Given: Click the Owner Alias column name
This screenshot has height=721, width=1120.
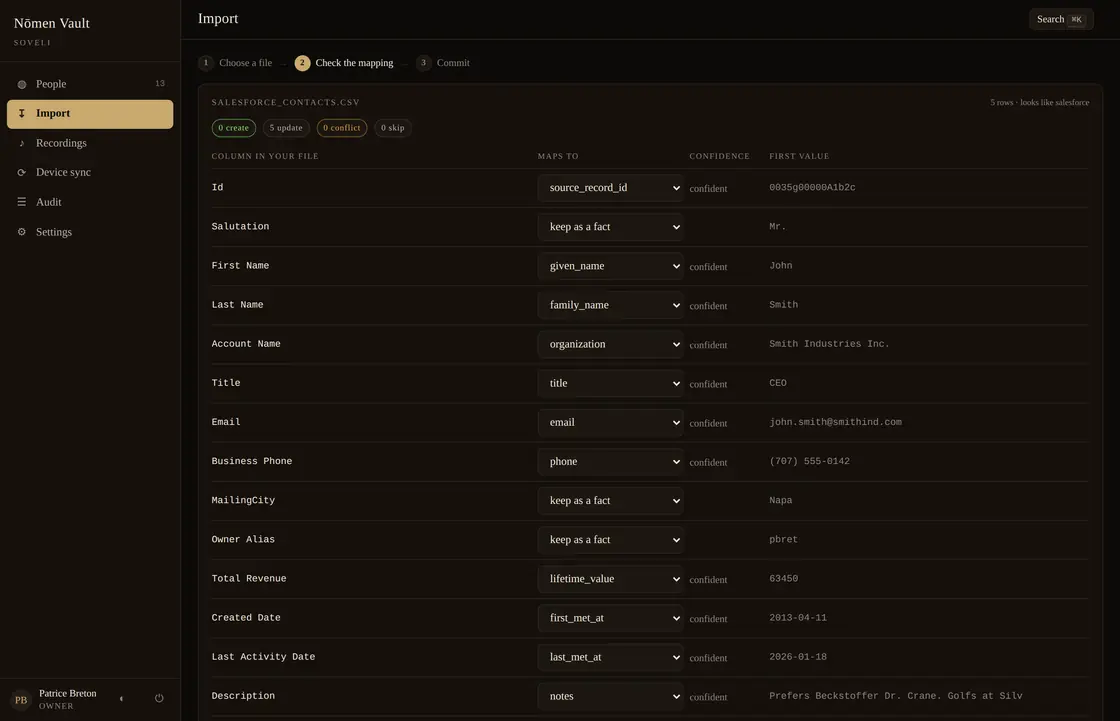Looking at the screenshot, I should tap(243, 539).
